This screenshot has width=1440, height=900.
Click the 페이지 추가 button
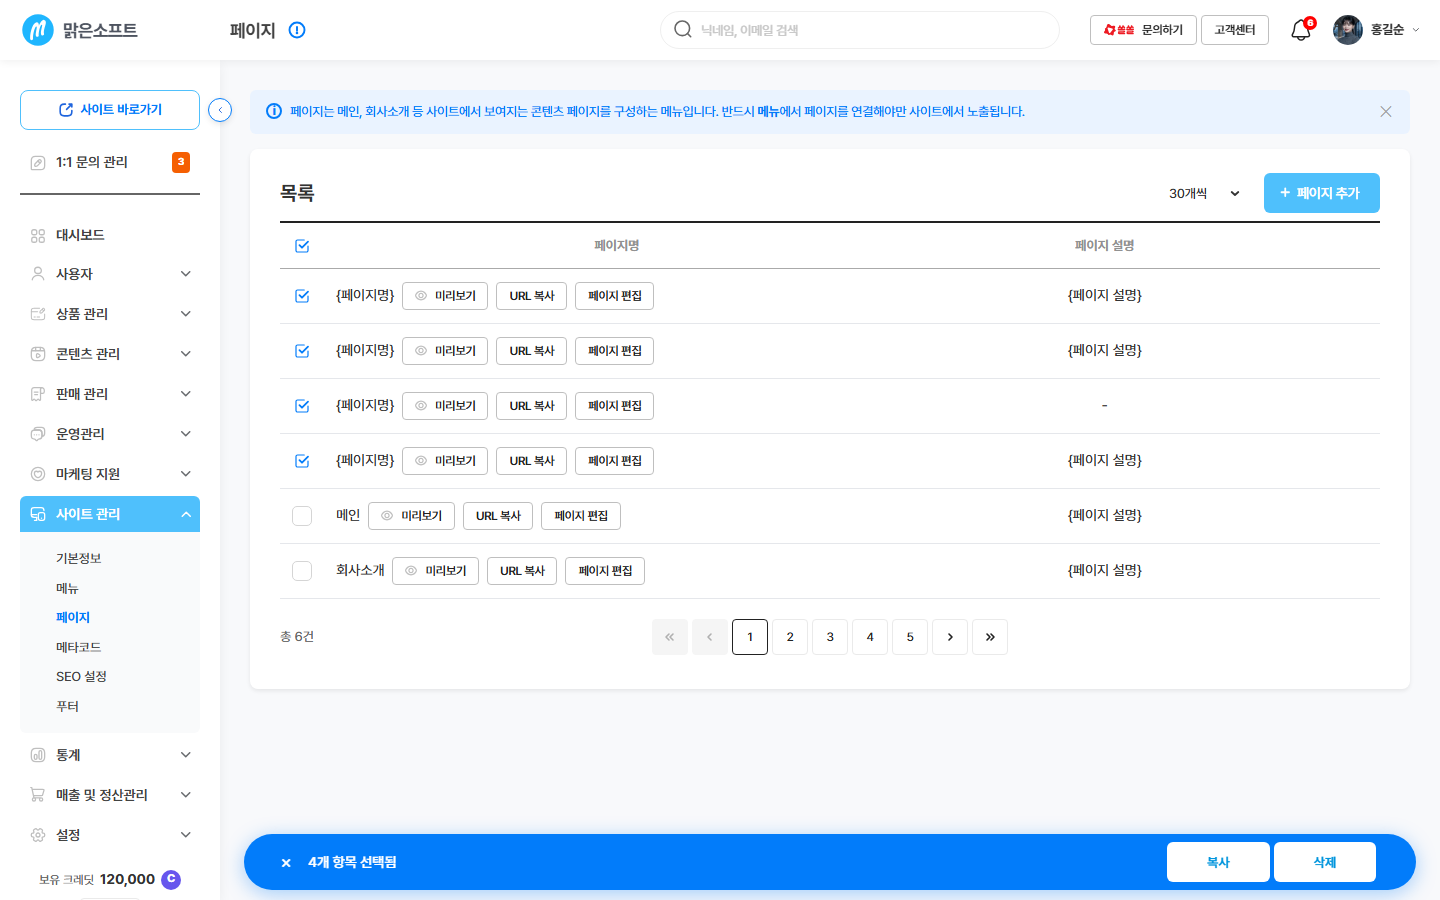[1322, 193]
